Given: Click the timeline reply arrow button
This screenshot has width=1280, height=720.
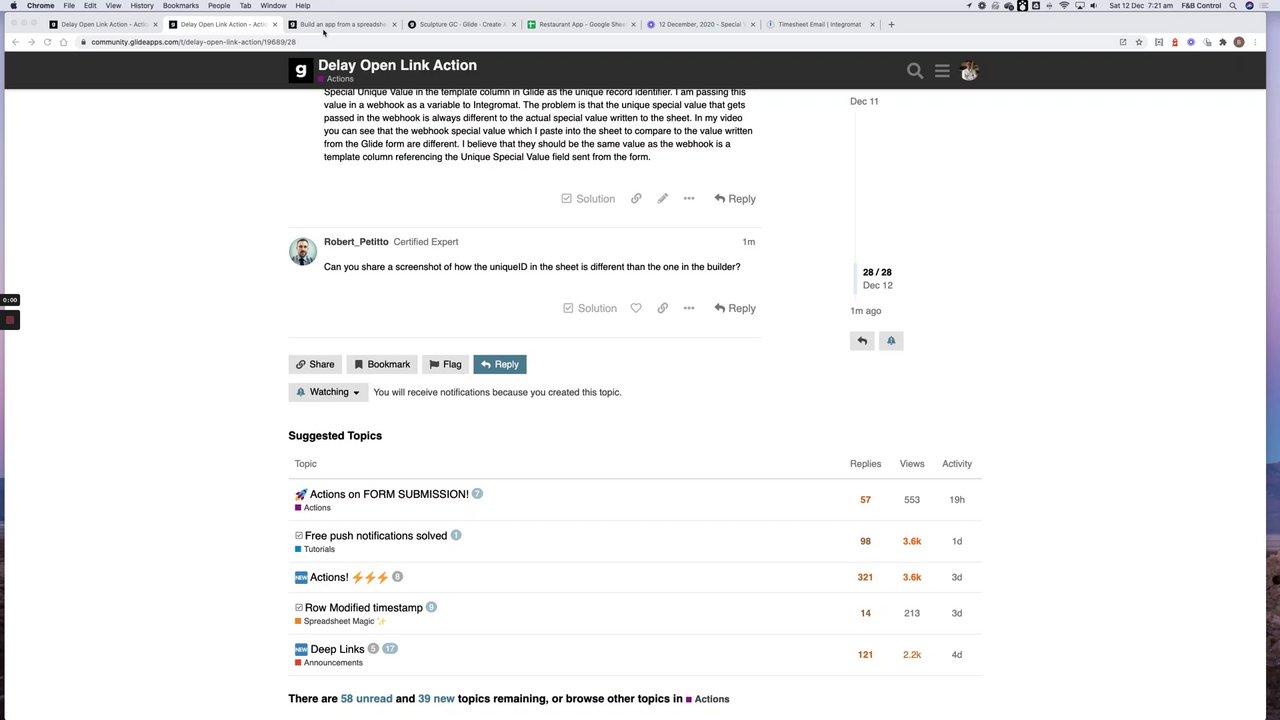Looking at the screenshot, I should tap(862, 341).
